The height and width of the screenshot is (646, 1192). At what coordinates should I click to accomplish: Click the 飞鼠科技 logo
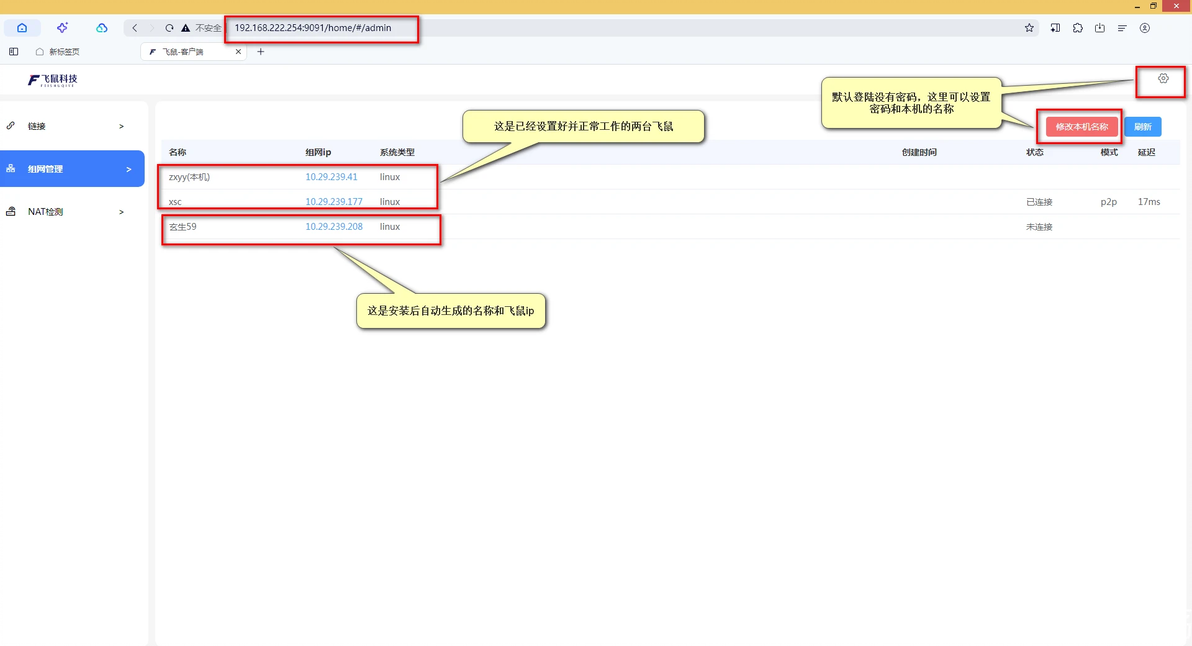coord(52,80)
